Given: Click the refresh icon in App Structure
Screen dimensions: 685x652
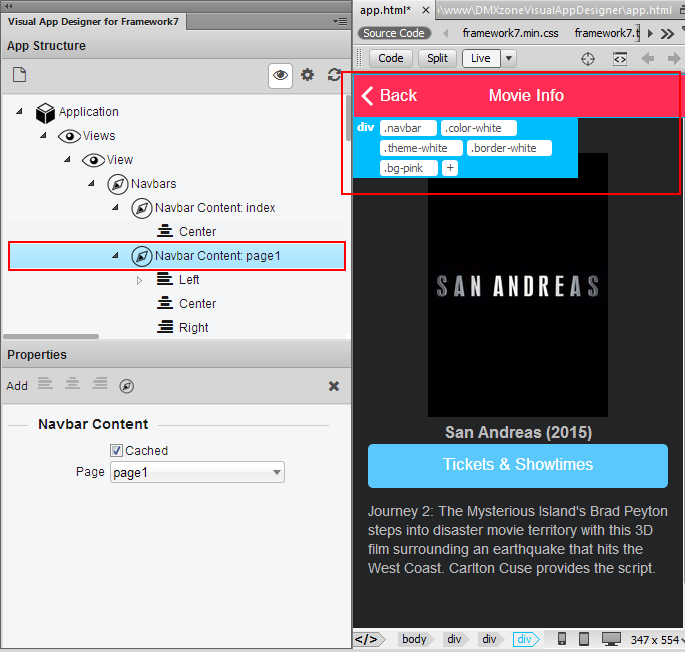Looking at the screenshot, I should point(334,75).
